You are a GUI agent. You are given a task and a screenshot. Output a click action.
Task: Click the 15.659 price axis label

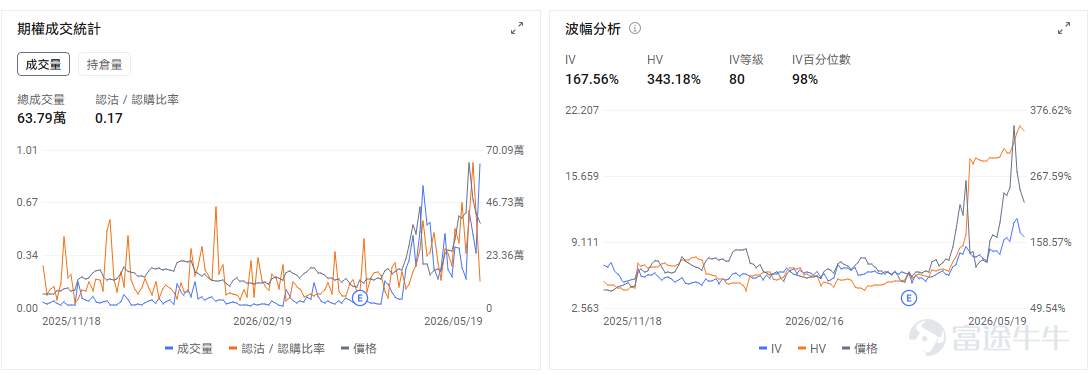click(581, 176)
